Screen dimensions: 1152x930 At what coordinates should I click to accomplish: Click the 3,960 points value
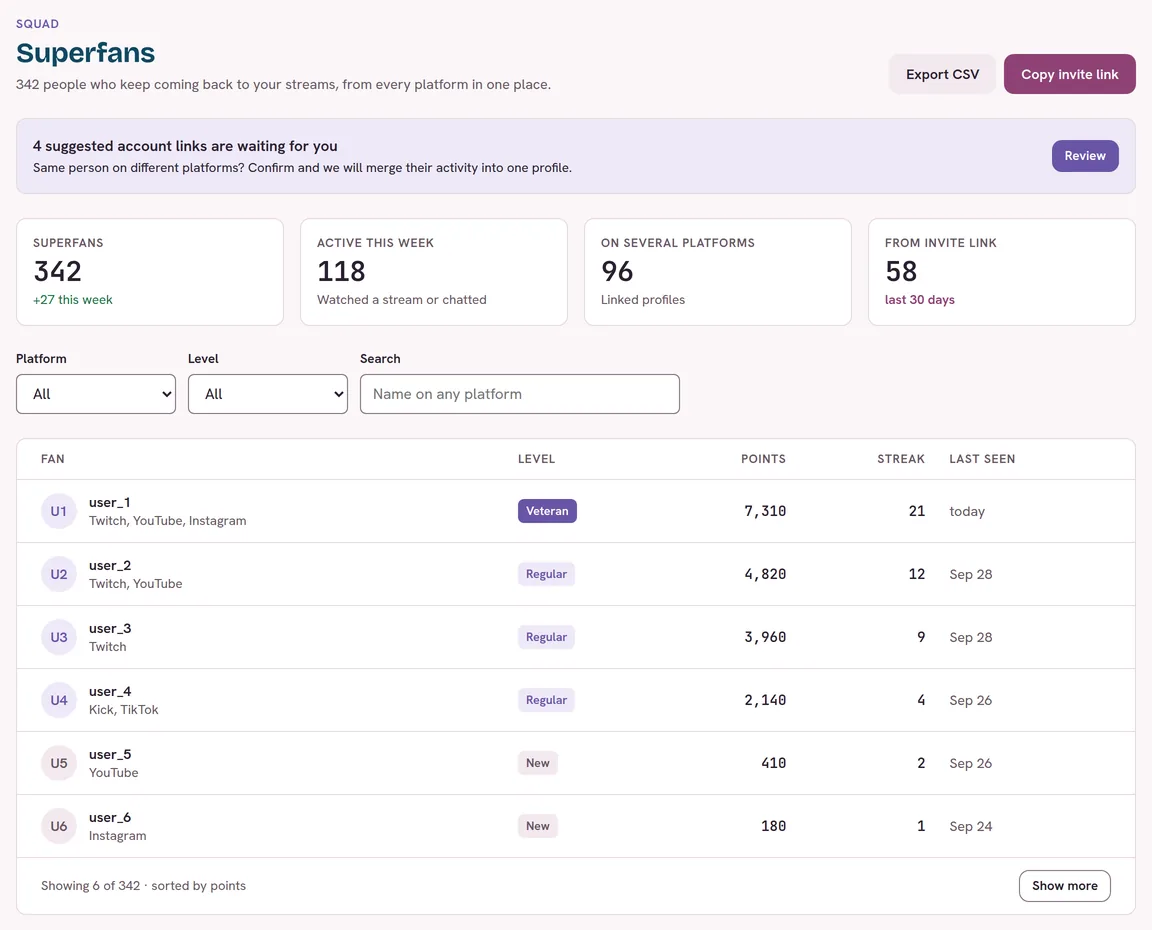(x=765, y=638)
